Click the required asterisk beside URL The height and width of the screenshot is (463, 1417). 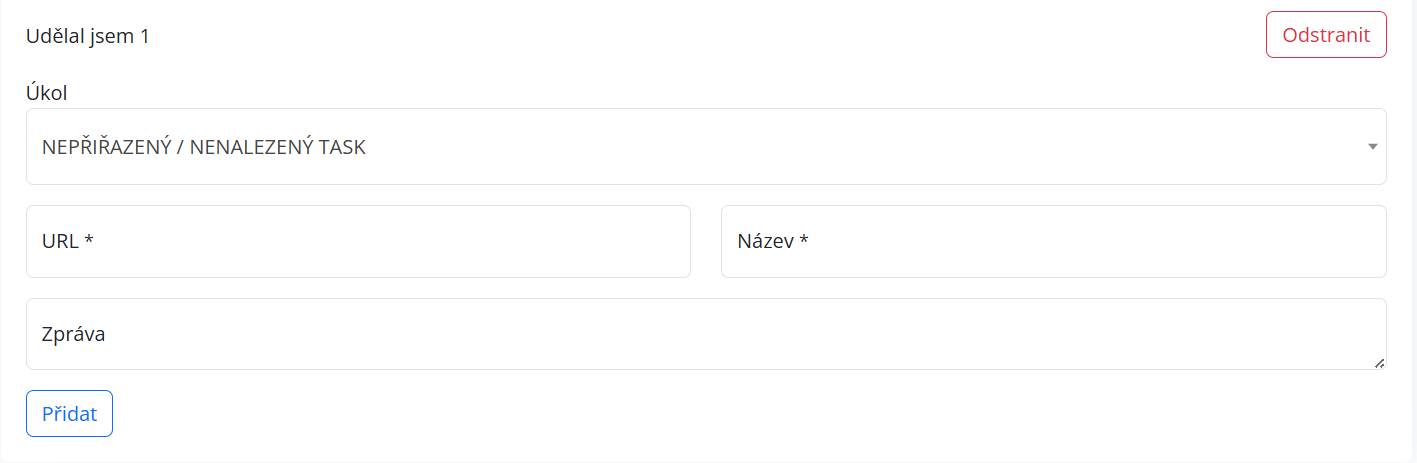pyautogui.click(x=89, y=240)
